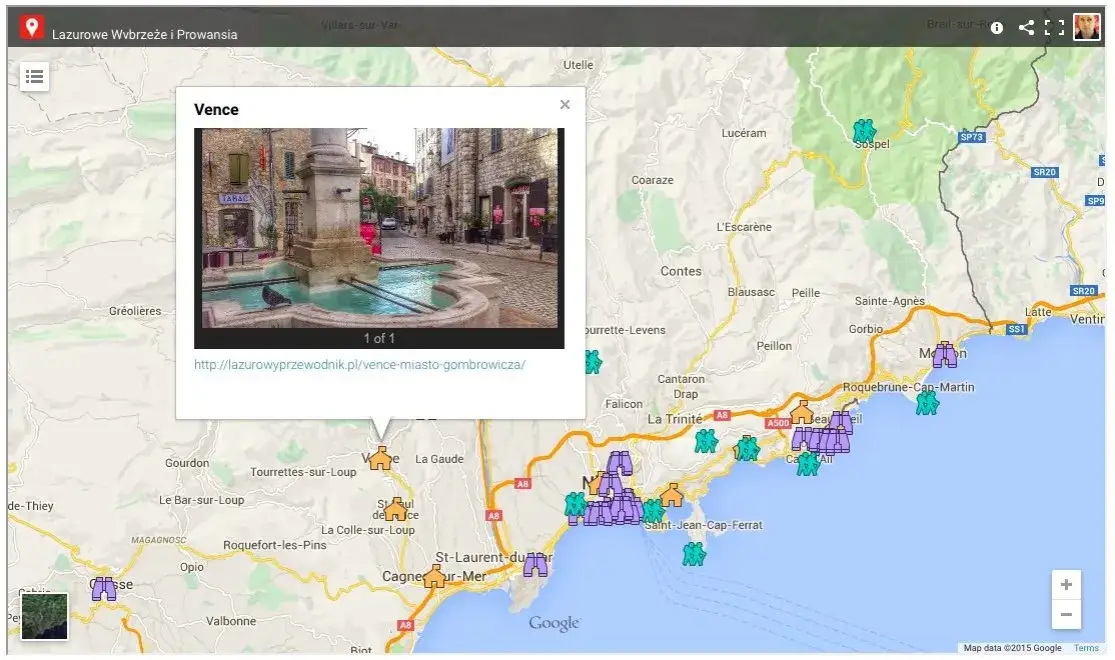Click the teal hikers marker south of Saint-Jean-Cap-Ferrat
1115x660 pixels.
(x=693, y=554)
